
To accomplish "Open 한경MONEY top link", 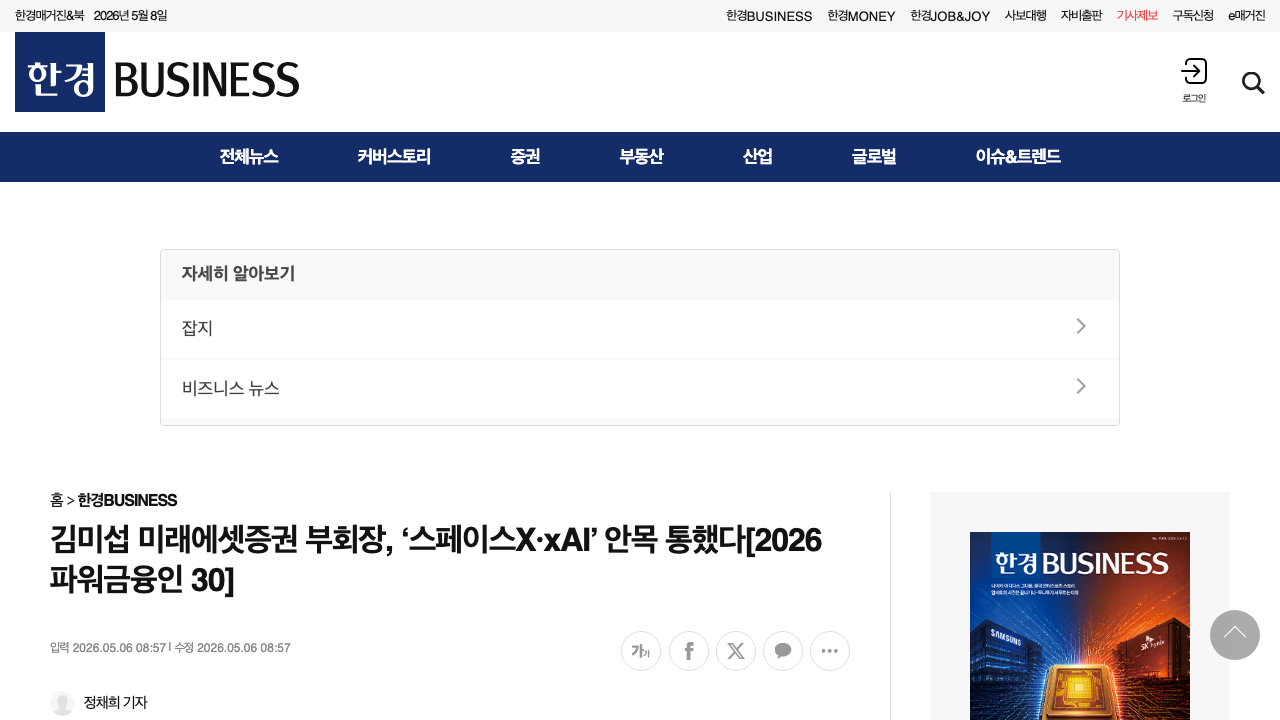I will [x=861, y=16].
